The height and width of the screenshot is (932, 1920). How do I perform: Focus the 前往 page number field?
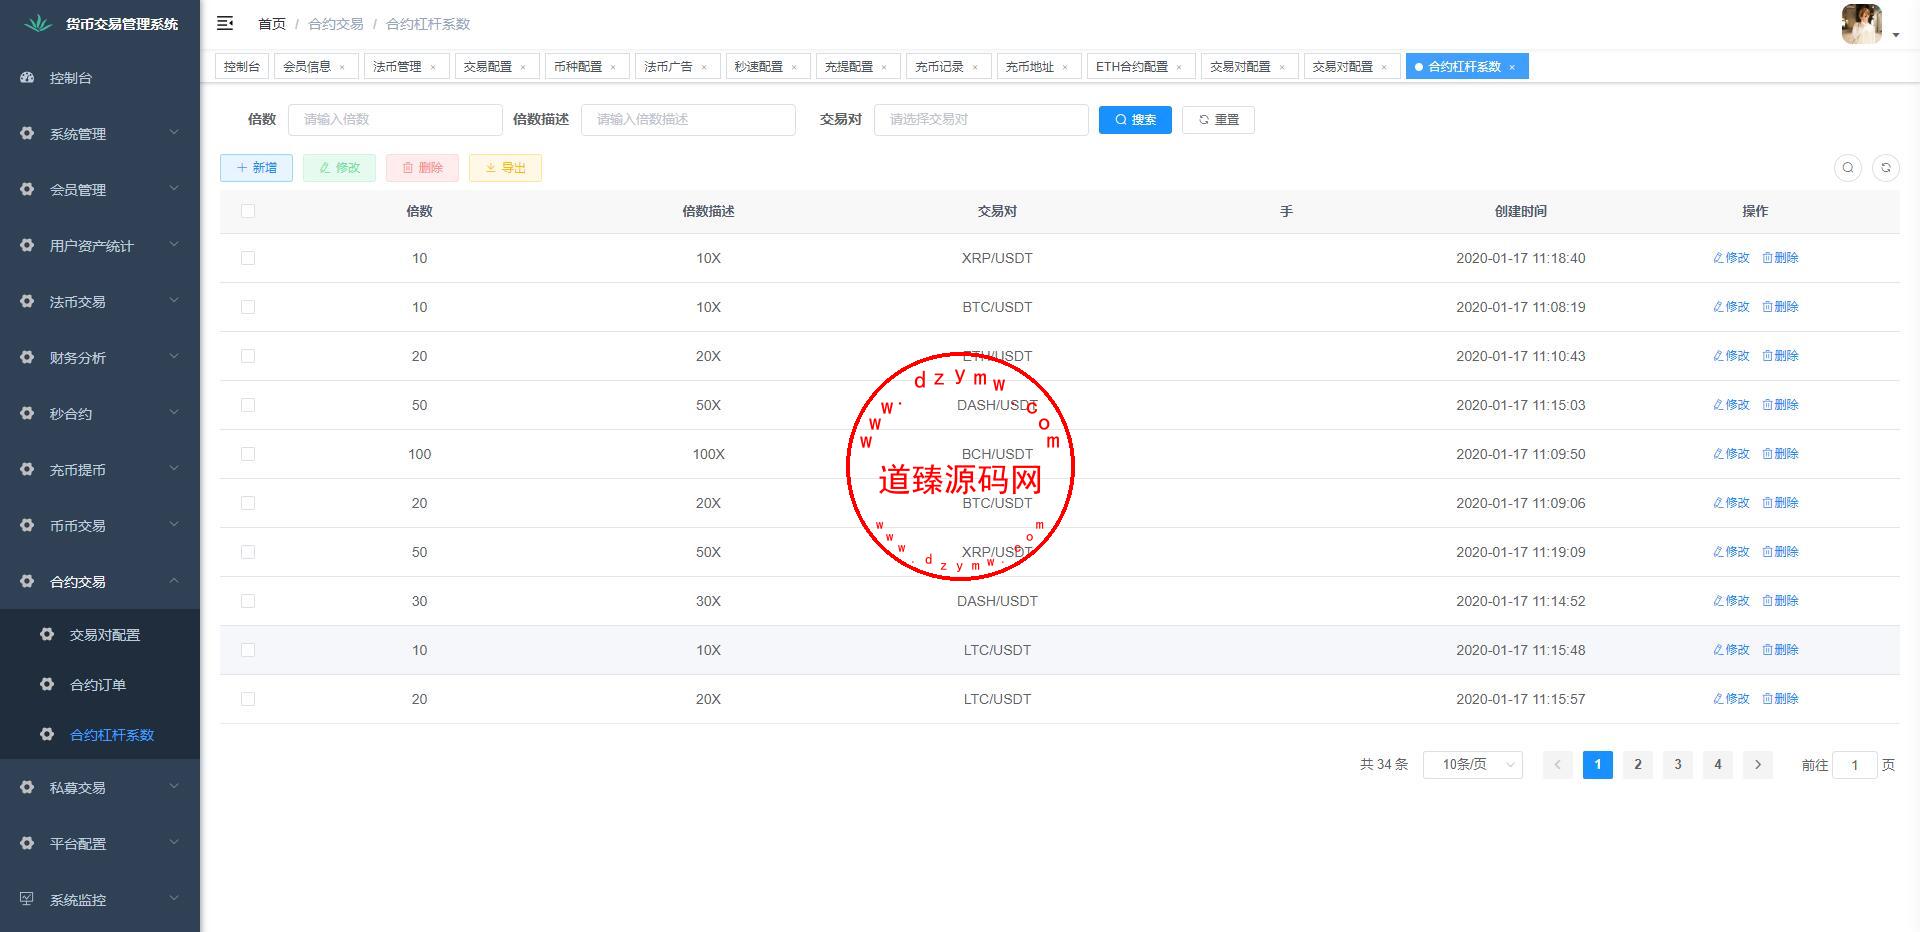click(1854, 765)
